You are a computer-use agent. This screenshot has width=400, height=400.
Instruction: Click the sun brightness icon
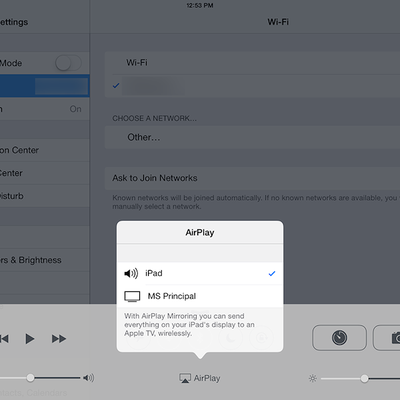click(313, 378)
